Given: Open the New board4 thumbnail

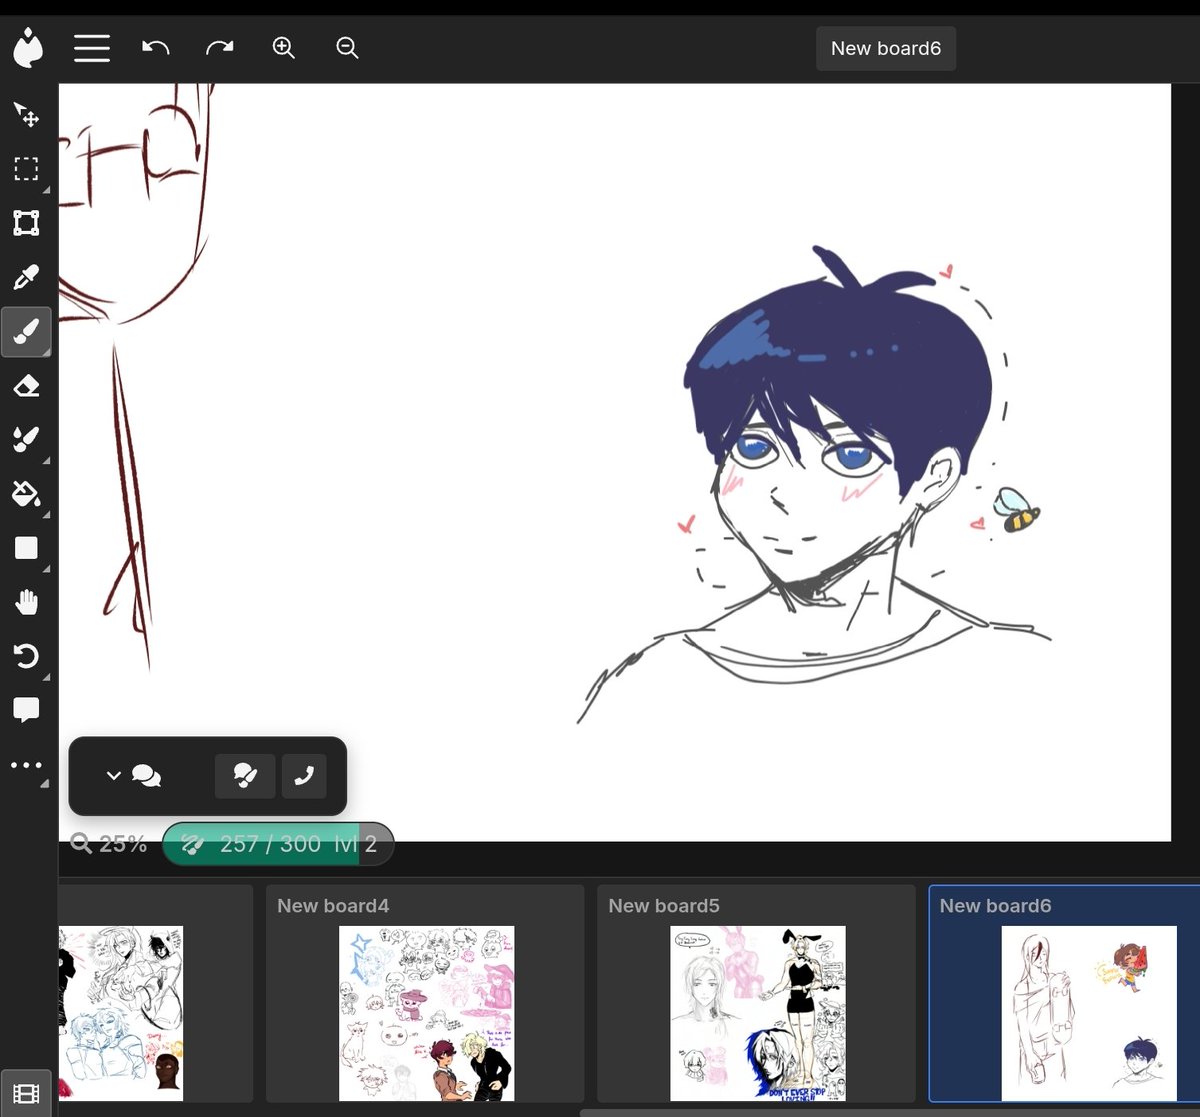Looking at the screenshot, I should pos(425,994).
